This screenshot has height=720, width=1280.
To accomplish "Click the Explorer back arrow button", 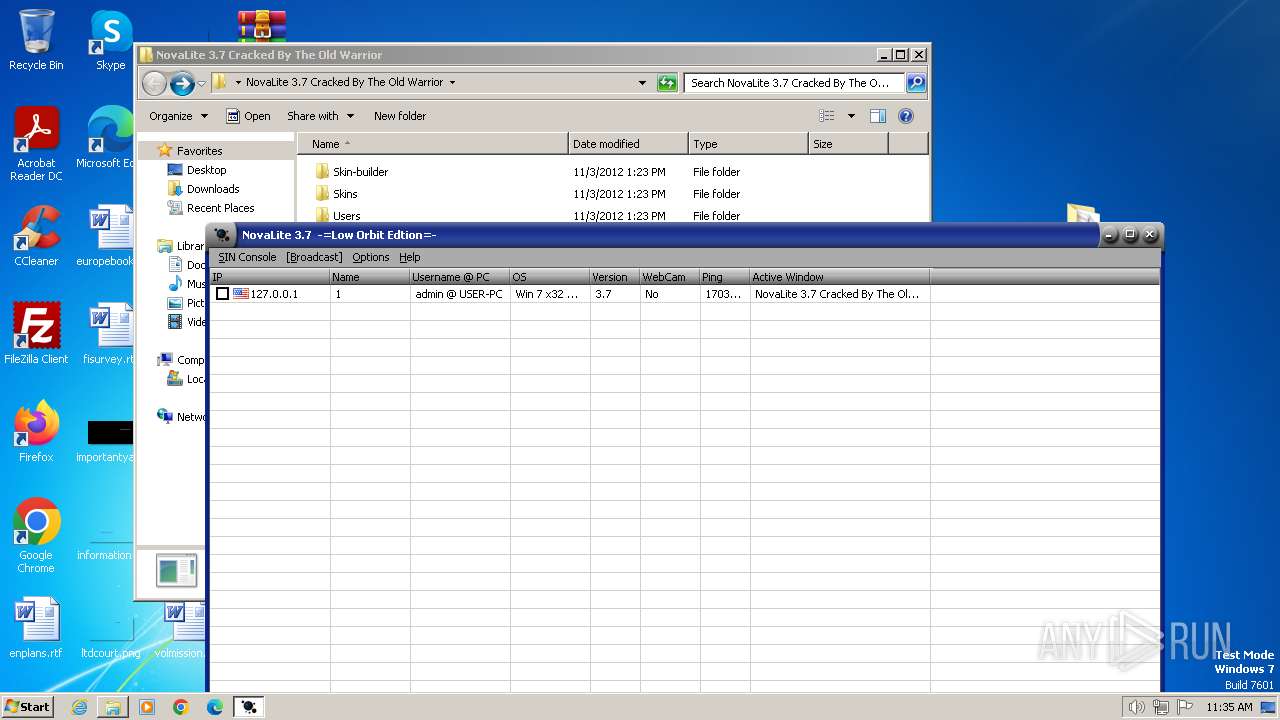I will (154, 83).
